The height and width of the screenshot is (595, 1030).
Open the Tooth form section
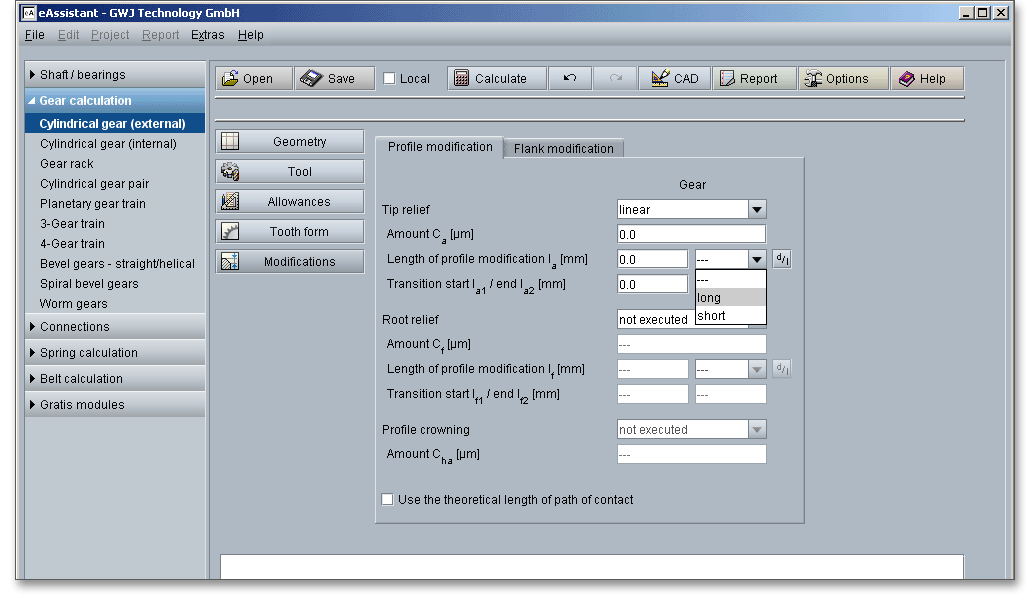pyautogui.click(x=290, y=232)
